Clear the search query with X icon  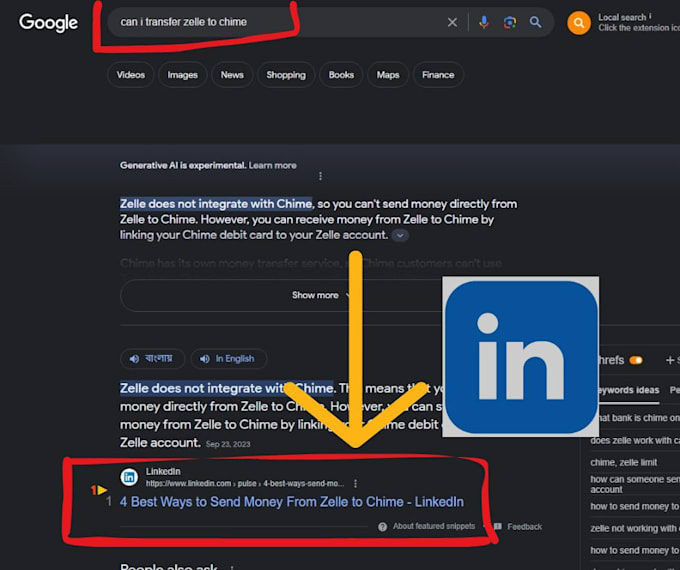(x=452, y=22)
